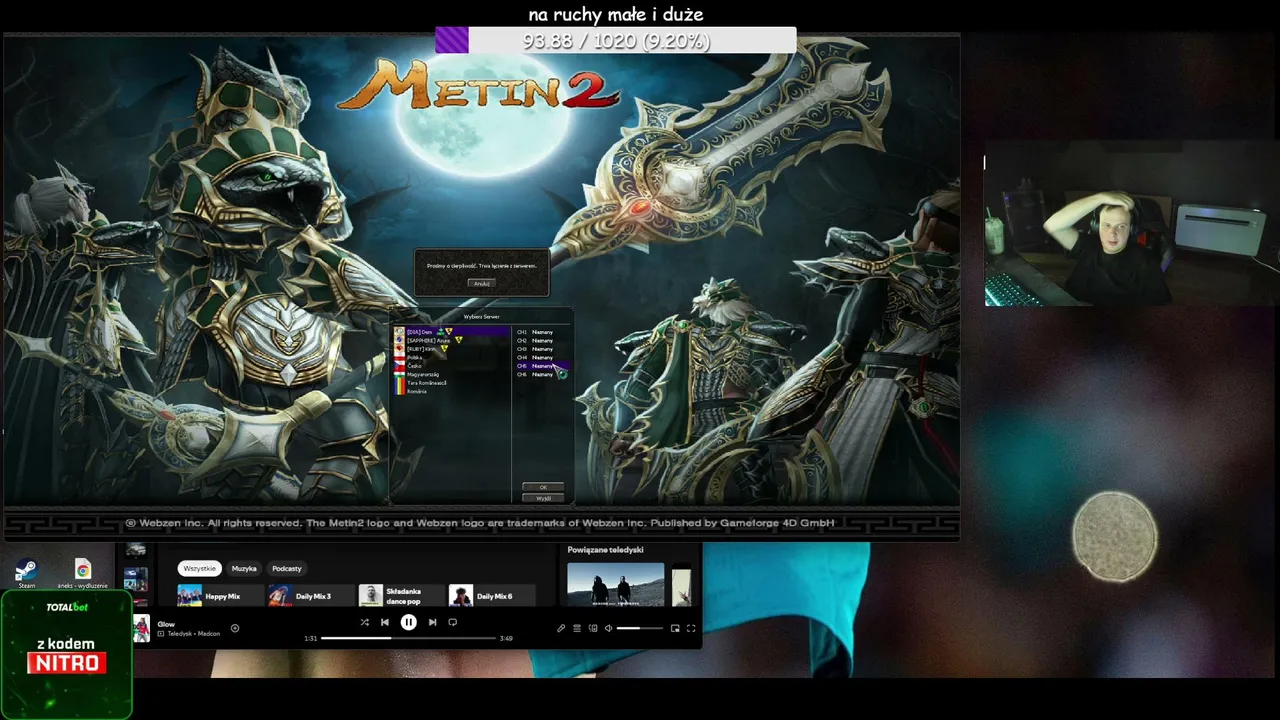Screen dimensions: 1280x720
Task: Select the Wszystkie filter in Spotify
Action: point(199,568)
